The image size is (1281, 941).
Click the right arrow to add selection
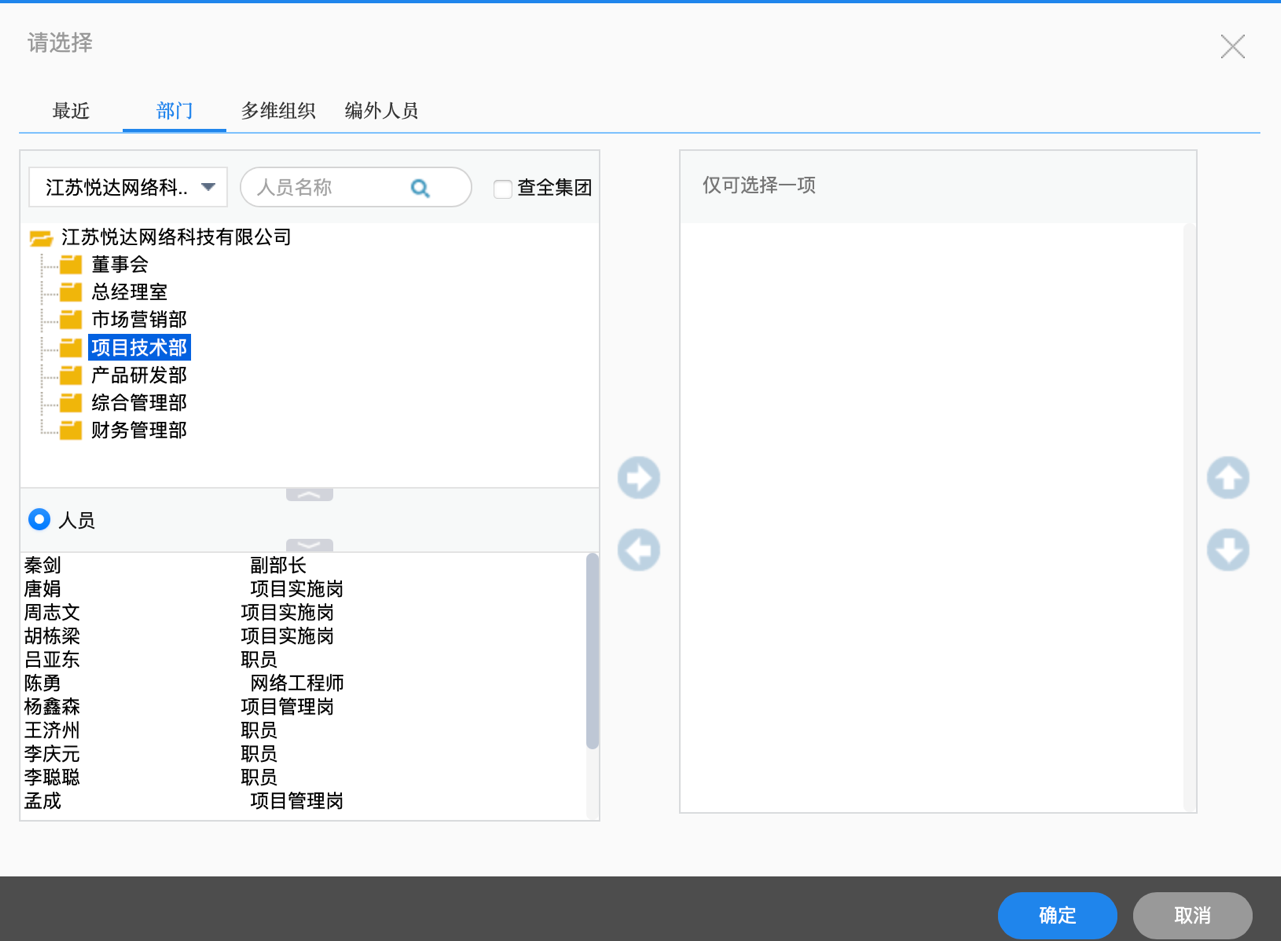pos(638,478)
